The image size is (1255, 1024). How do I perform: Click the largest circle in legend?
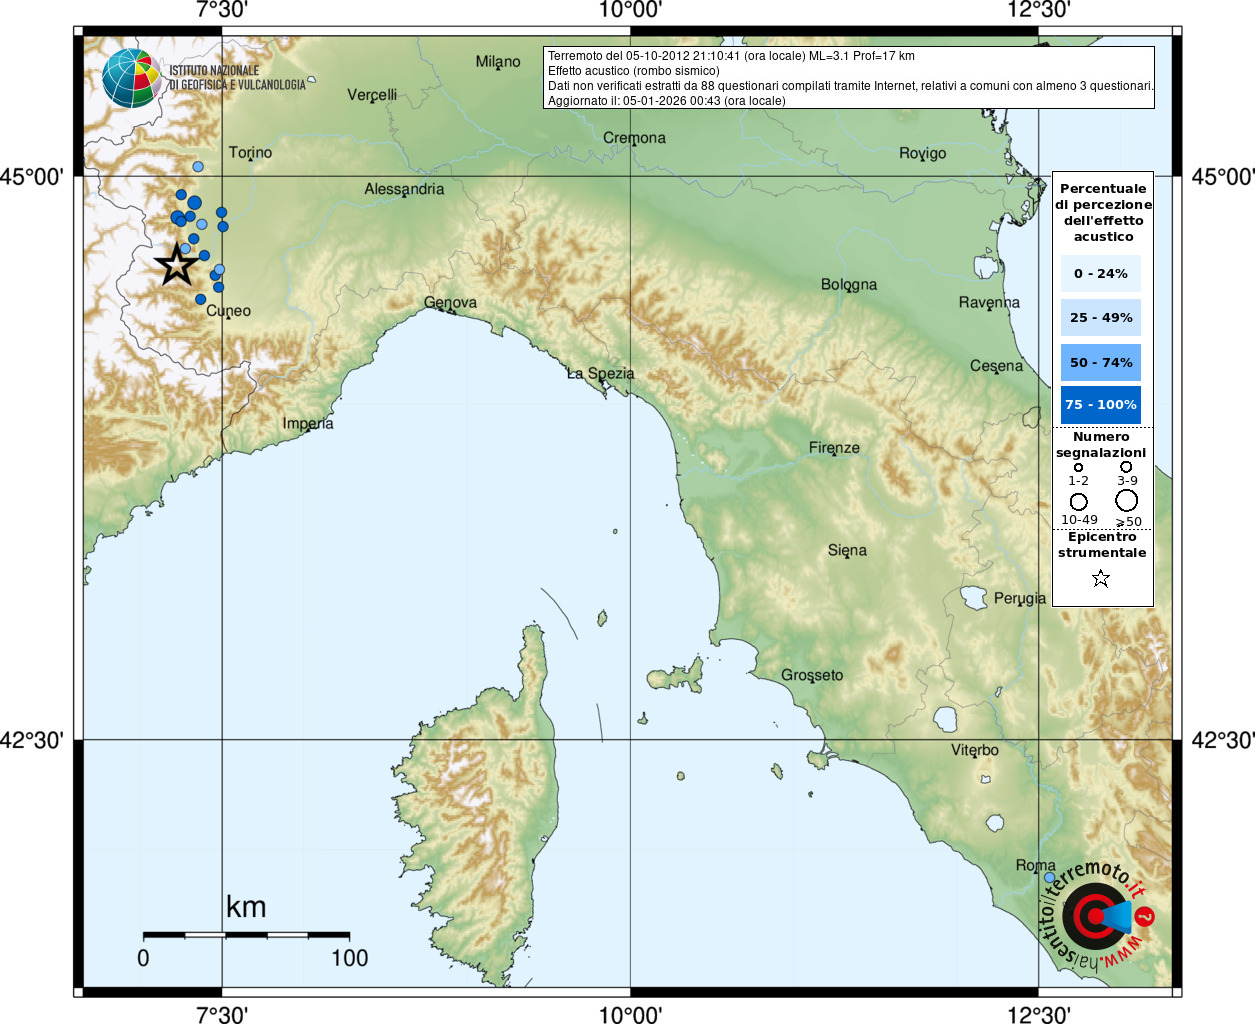pos(1127,500)
